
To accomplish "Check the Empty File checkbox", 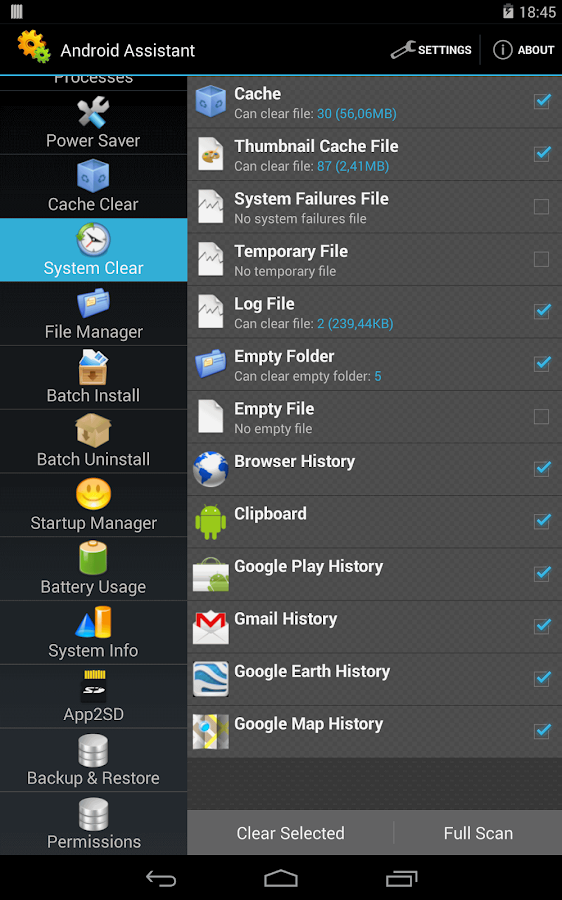I will coord(541,417).
